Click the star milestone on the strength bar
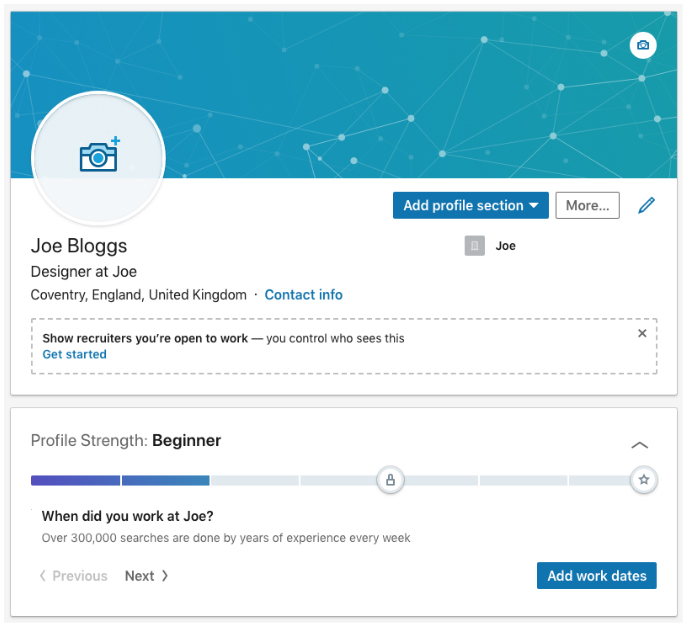The image size is (690, 631). point(644,480)
